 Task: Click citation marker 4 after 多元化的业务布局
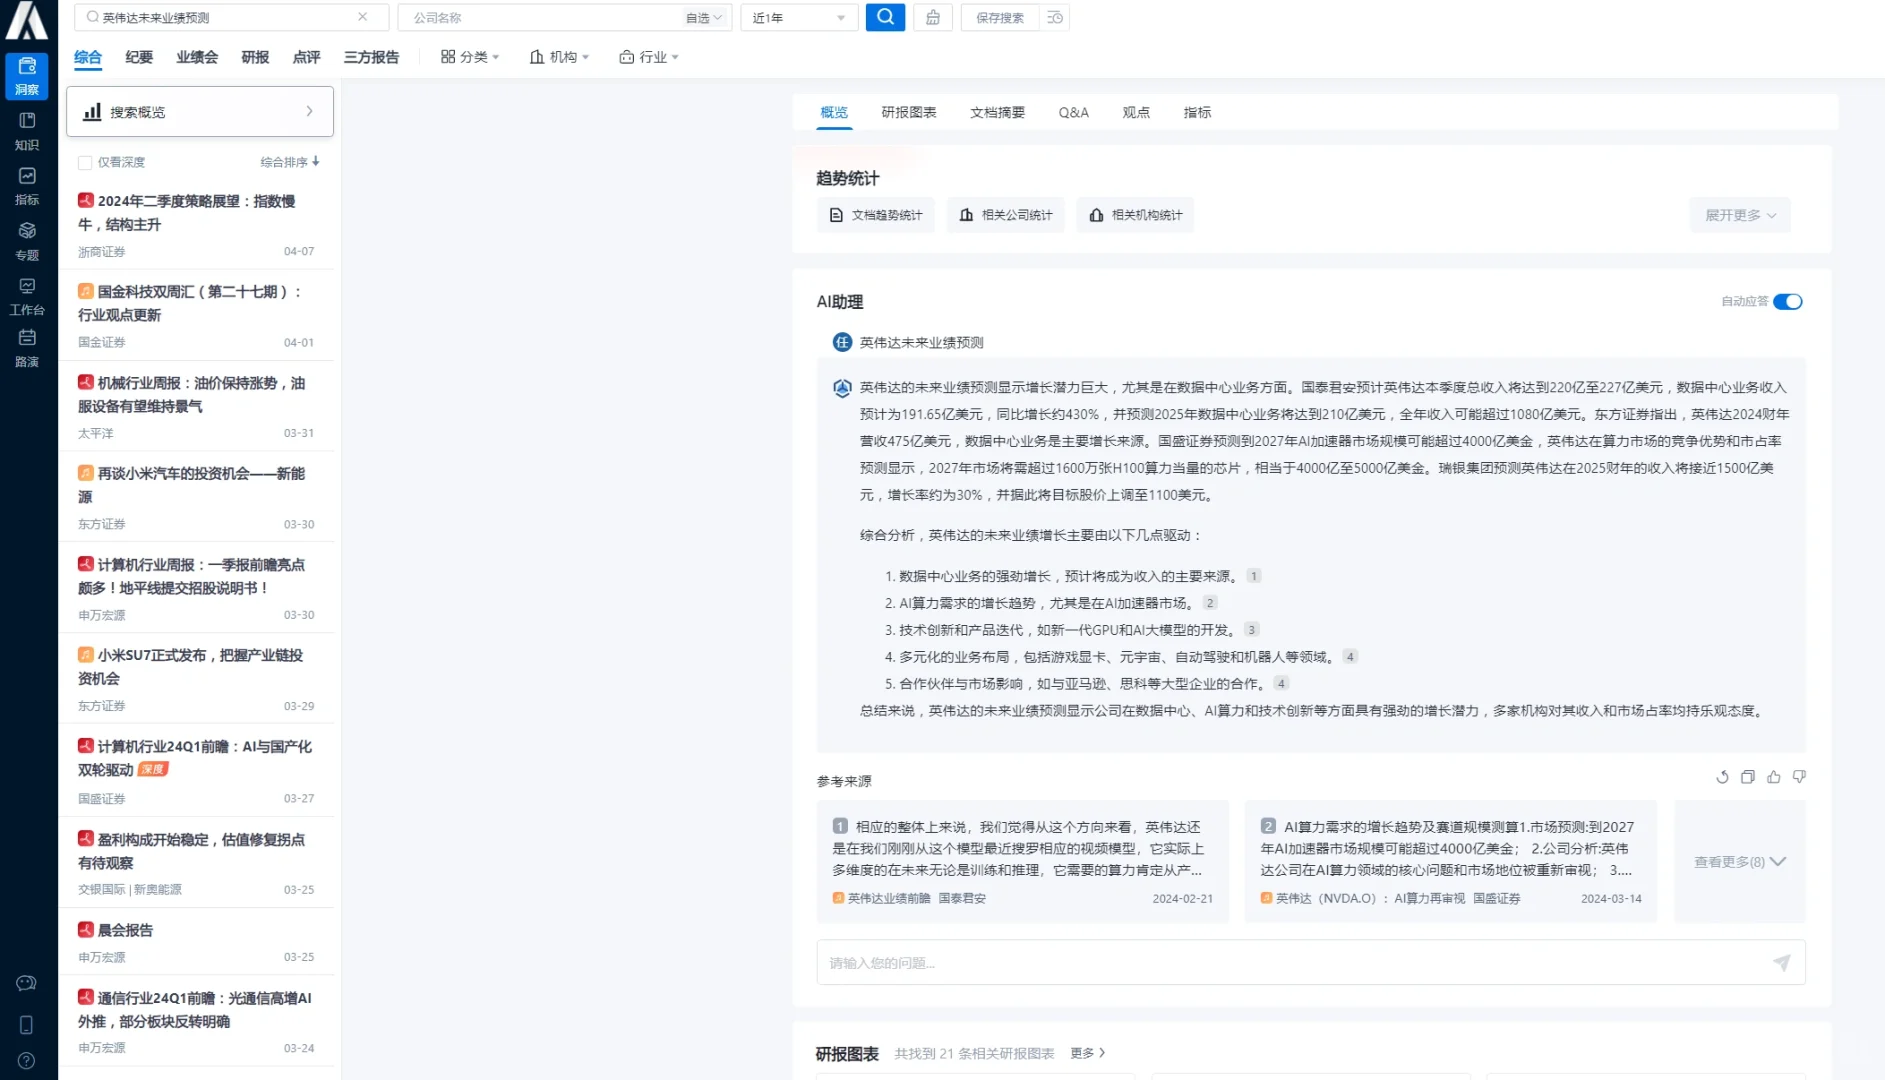click(x=1350, y=657)
